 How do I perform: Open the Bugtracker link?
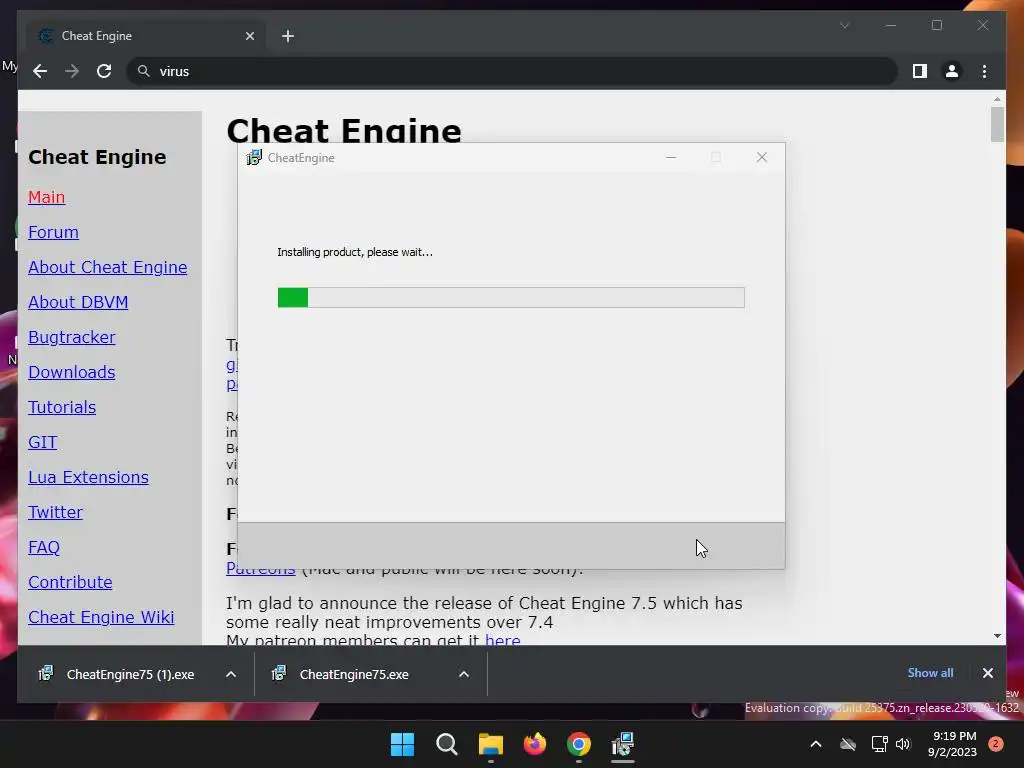click(72, 337)
